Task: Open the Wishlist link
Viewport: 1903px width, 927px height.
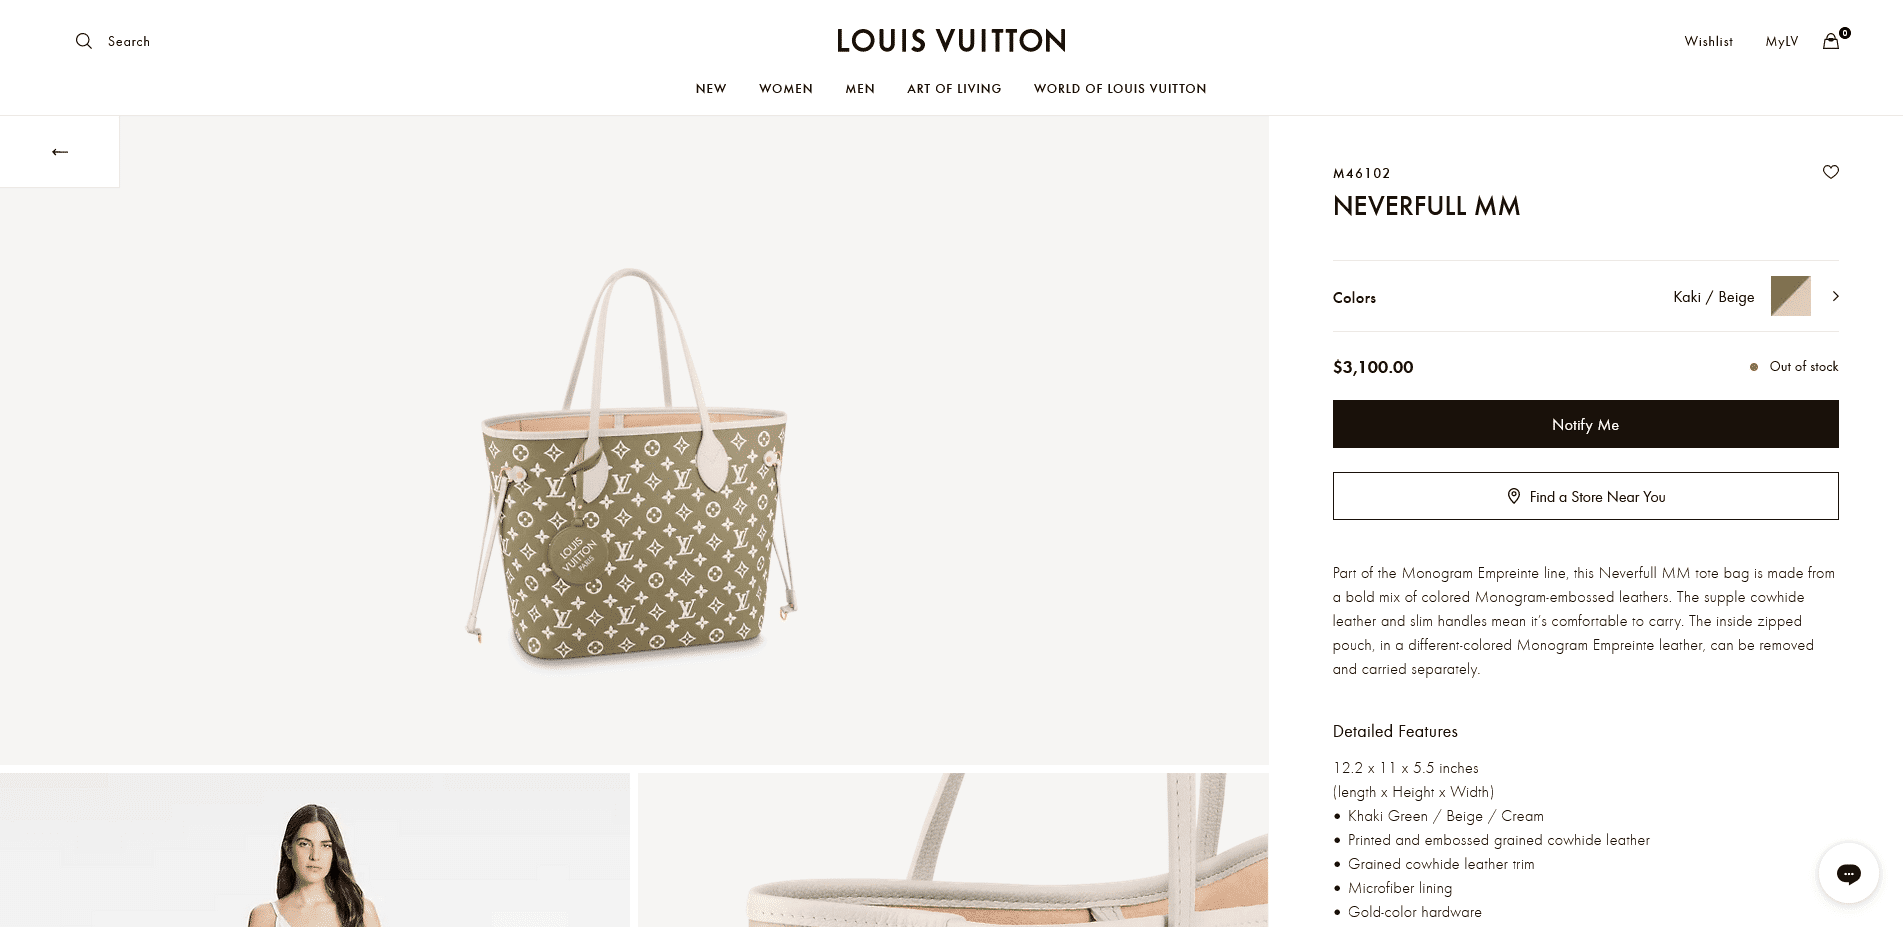Action: (x=1708, y=41)
